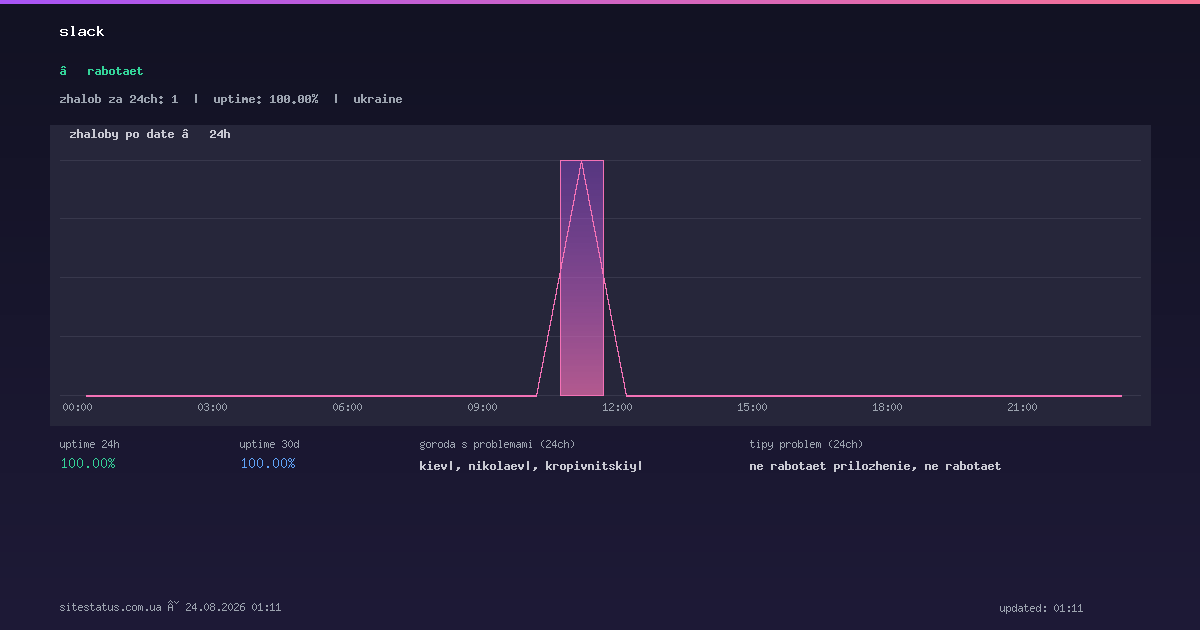Image resolution: width=1200 pixels, height=630 pixels.
Task: Click the zhaloby po date chart title
Action: click(122, 134)
